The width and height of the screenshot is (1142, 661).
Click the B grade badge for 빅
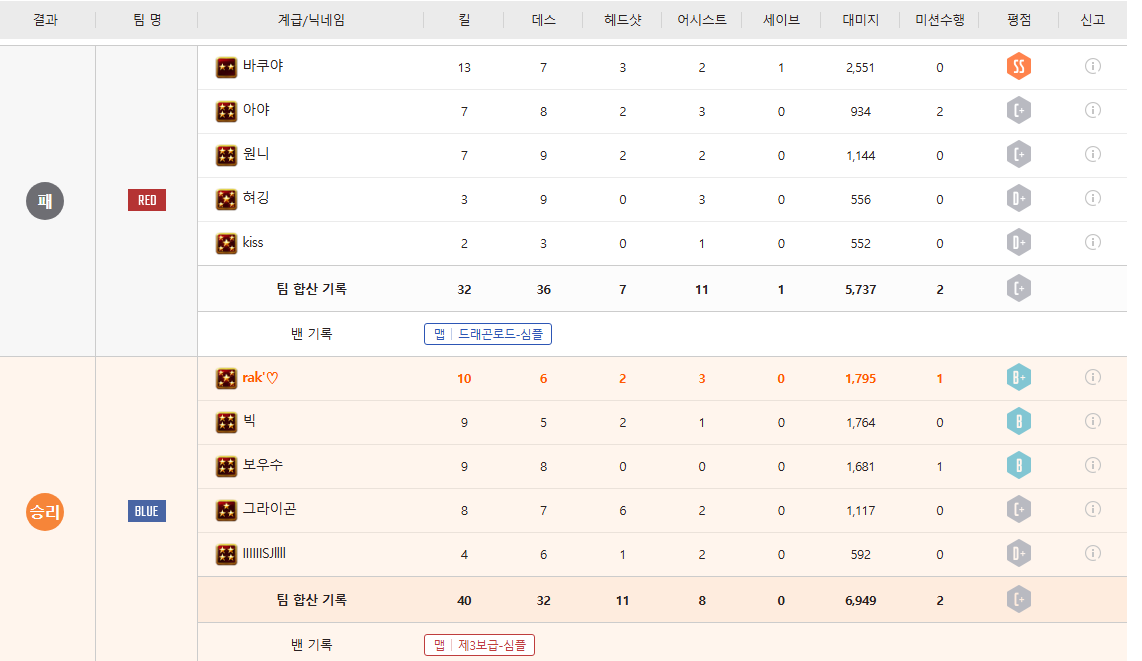[x=1018, y=422]
